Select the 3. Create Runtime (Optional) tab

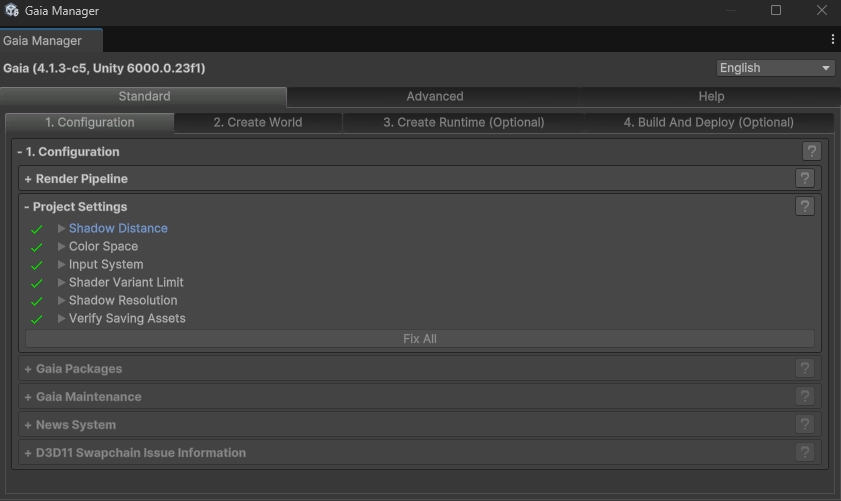463,122
